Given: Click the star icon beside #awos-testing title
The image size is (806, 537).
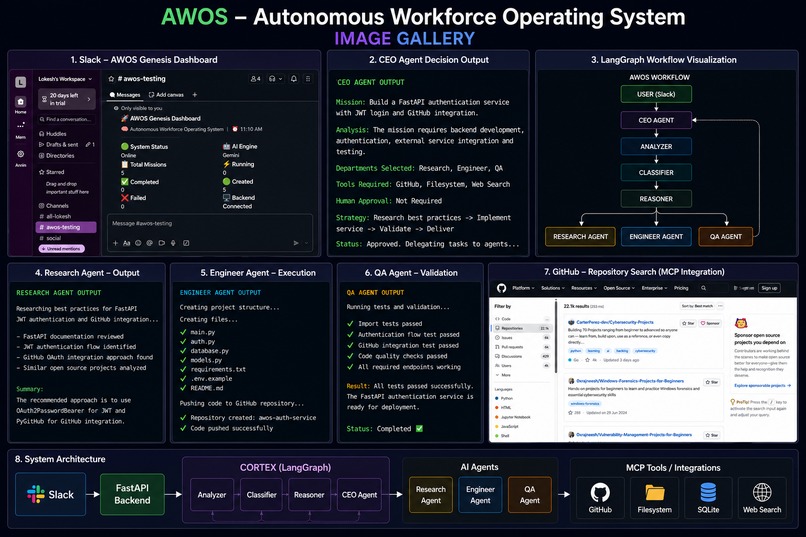Looking at the screenshot, I should (111, 79).
